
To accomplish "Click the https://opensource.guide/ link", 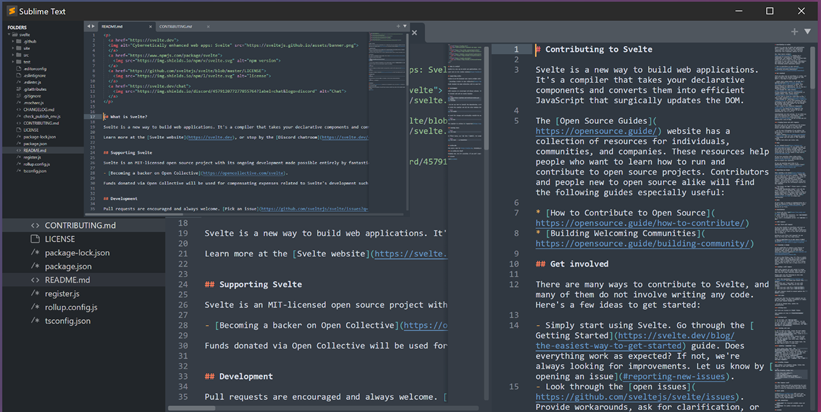I will tap(596, 131).
